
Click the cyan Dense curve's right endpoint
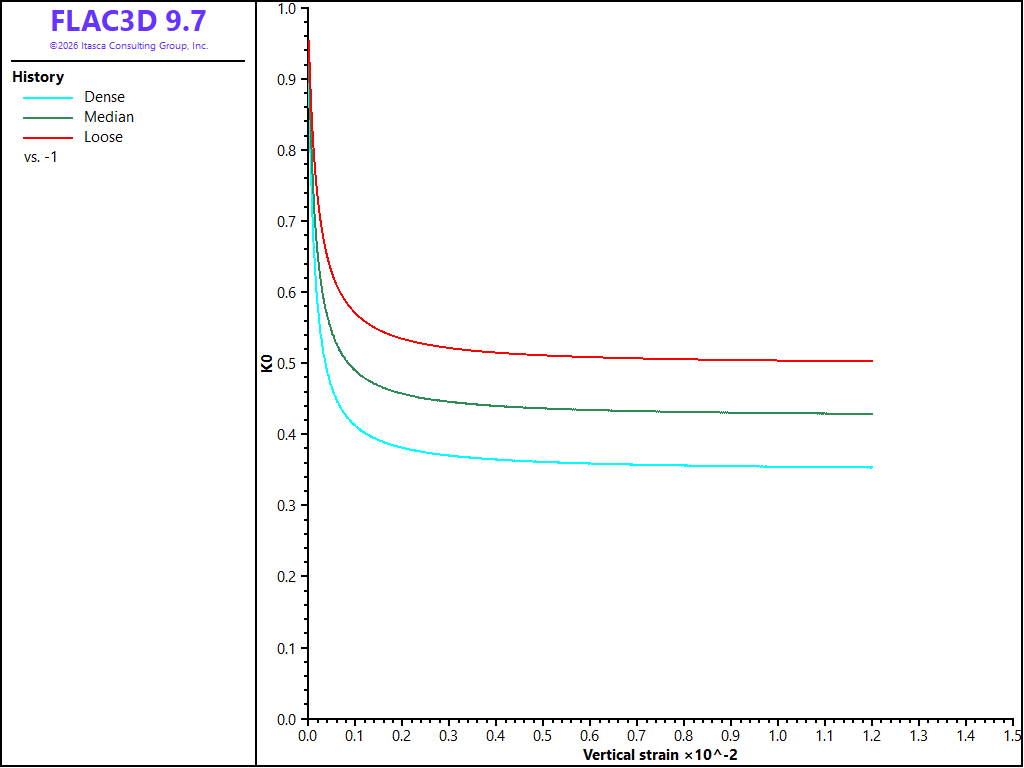pos(872,467)
